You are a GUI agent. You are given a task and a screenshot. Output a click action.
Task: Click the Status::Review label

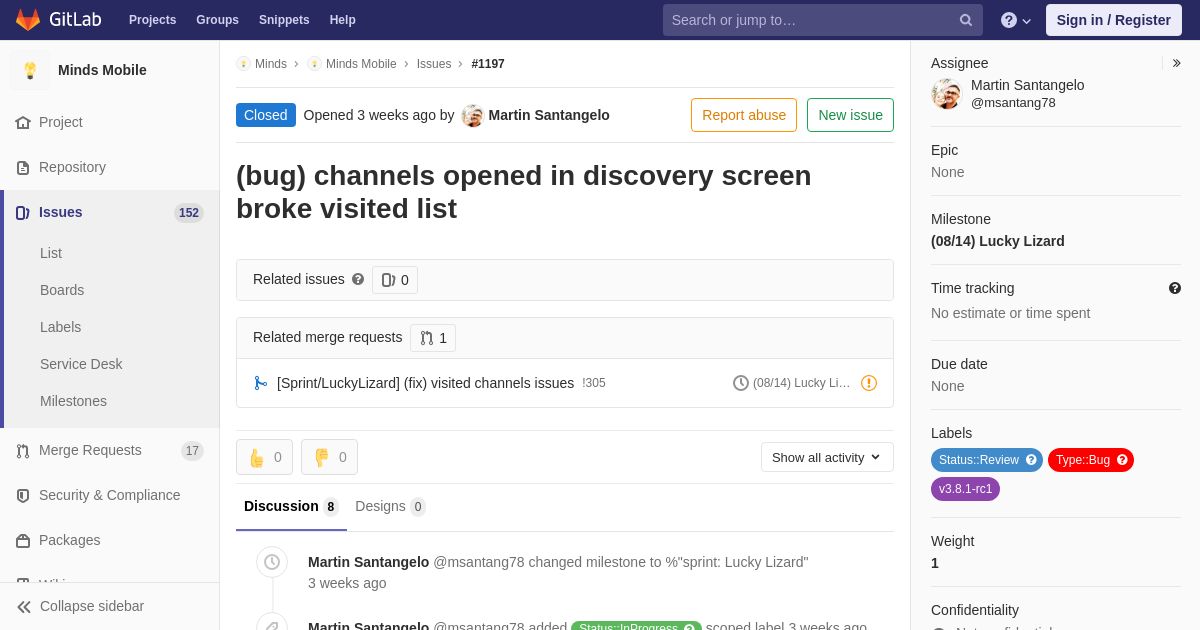pos(978,460)
